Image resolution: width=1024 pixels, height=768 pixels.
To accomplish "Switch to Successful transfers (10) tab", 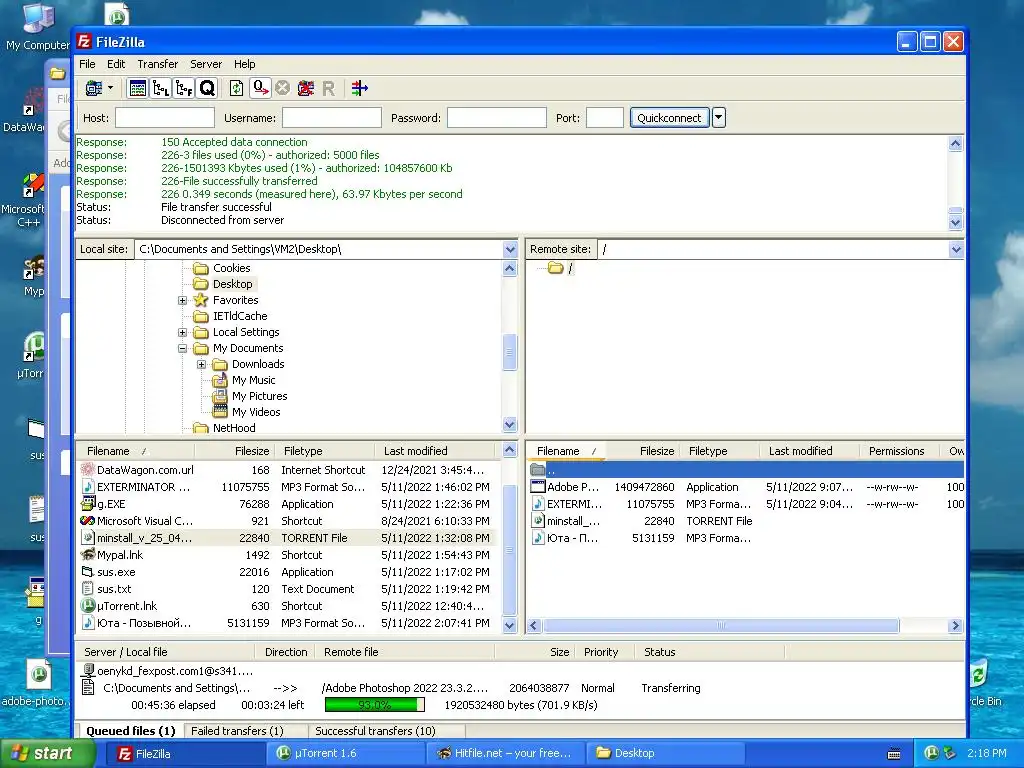I will [x=375, y=731].
